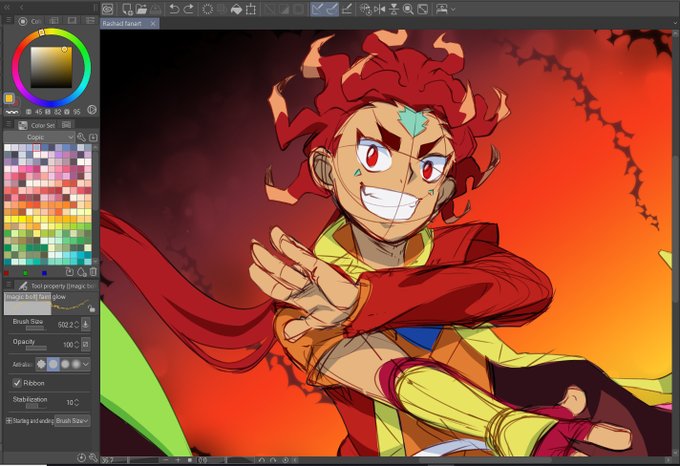
Task: Open Opacity dynamics settings button
Action: click(85, 344)
